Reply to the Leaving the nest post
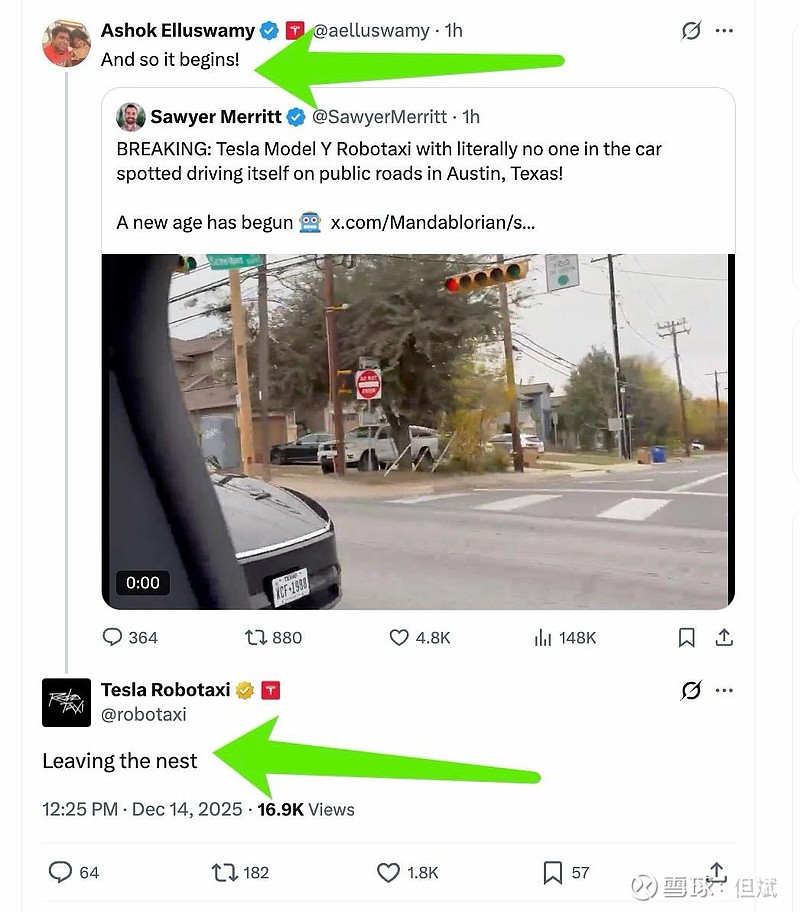800x912 pixels. pyautogui.click(x=61, y=872)
